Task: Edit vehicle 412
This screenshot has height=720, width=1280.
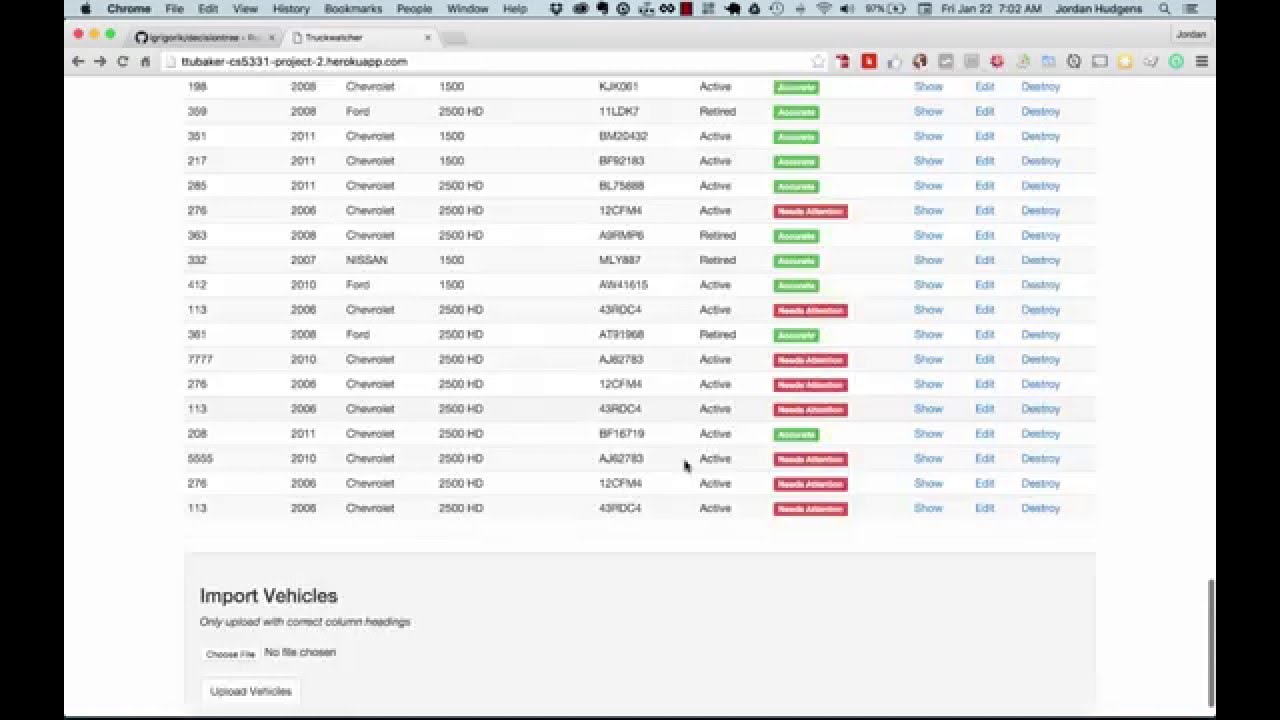Action: pyautogui.click(x=984, y=285)
